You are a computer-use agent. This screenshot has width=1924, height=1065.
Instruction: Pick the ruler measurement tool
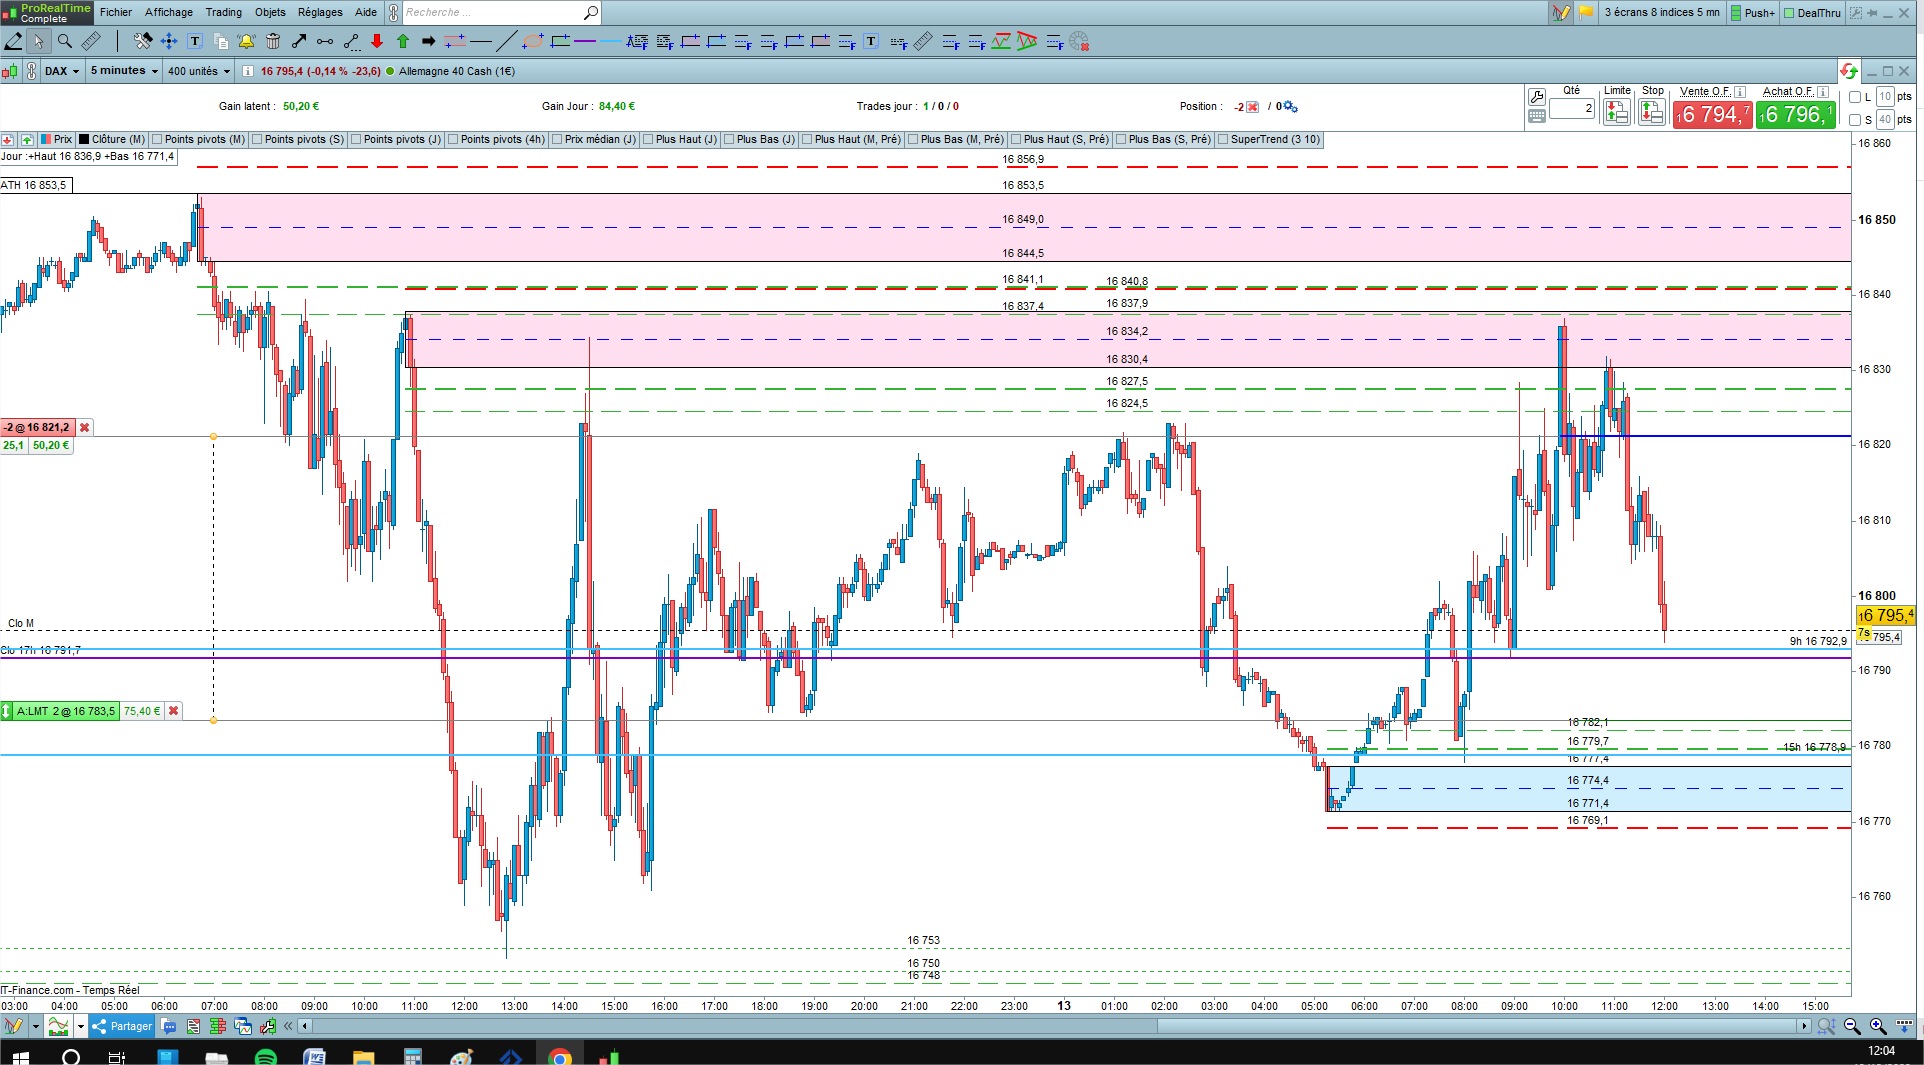click(91, 41)
